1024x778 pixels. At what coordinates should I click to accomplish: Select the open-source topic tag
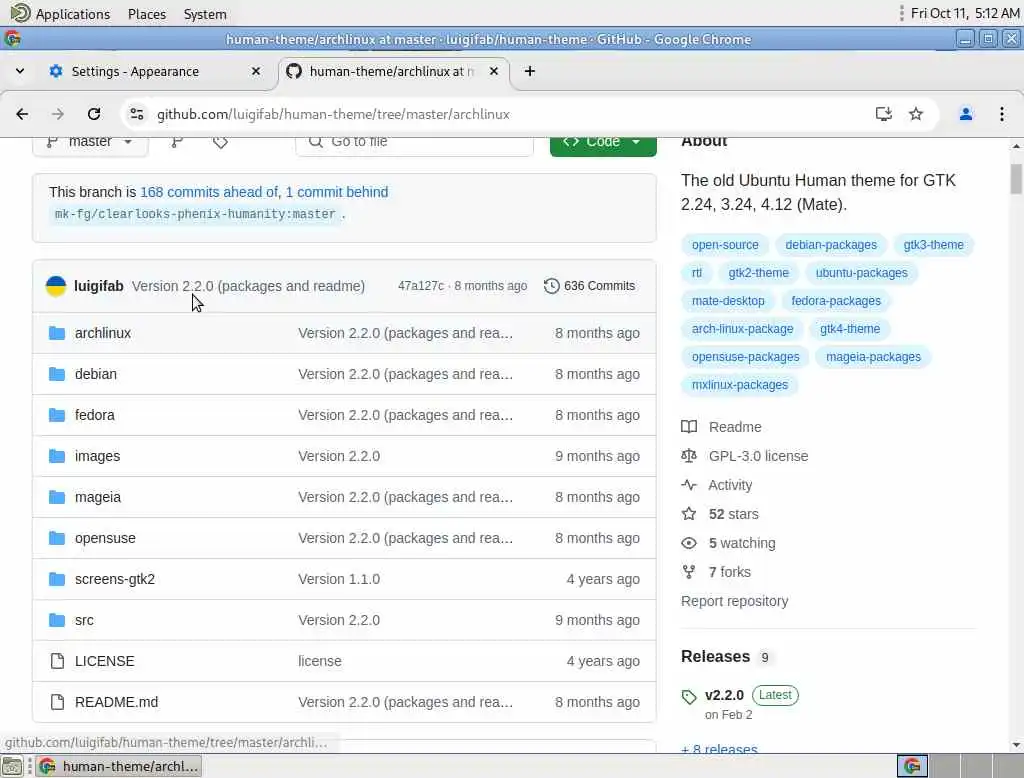pyautogui.click(x=725, y=245)
